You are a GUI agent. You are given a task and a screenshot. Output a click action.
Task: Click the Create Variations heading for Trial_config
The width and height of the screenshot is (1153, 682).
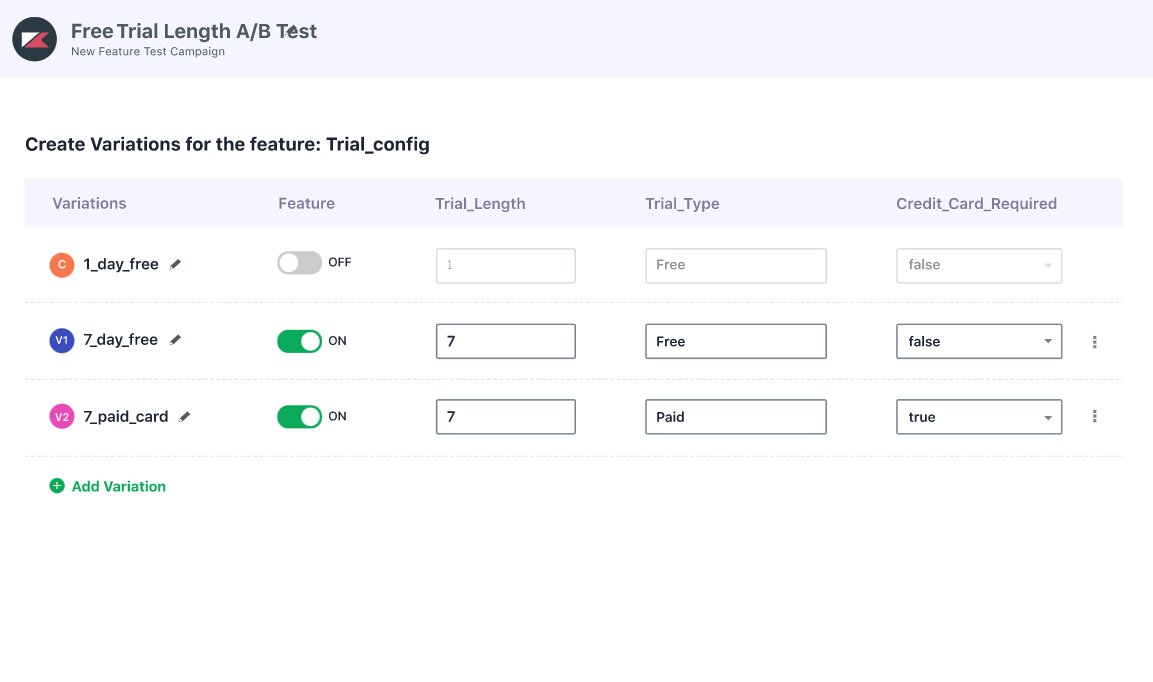coord(227,144)
